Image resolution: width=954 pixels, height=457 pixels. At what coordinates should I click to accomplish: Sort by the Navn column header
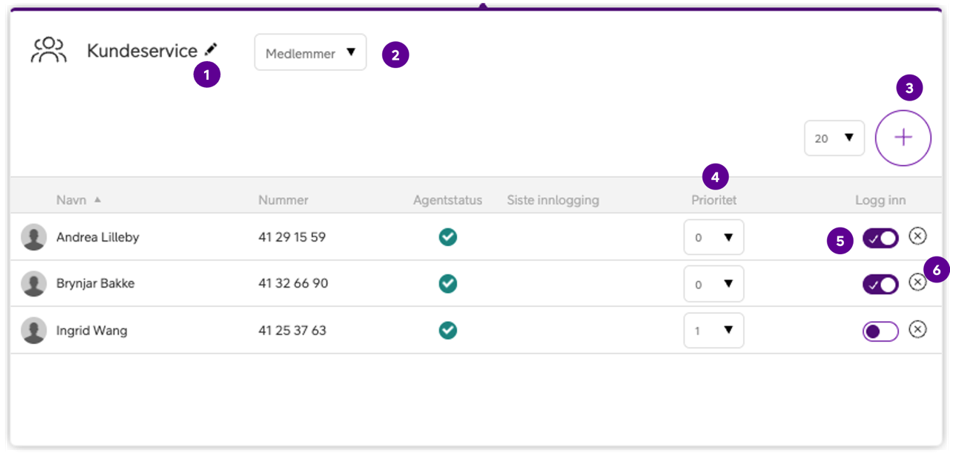pyautogui.click(x=71, y=200)
